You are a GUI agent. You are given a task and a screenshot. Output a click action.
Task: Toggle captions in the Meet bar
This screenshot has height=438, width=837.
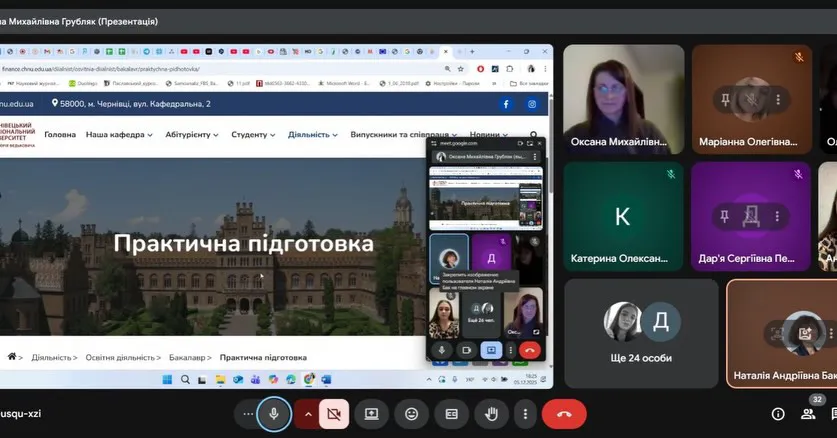[x=451, y=414]
